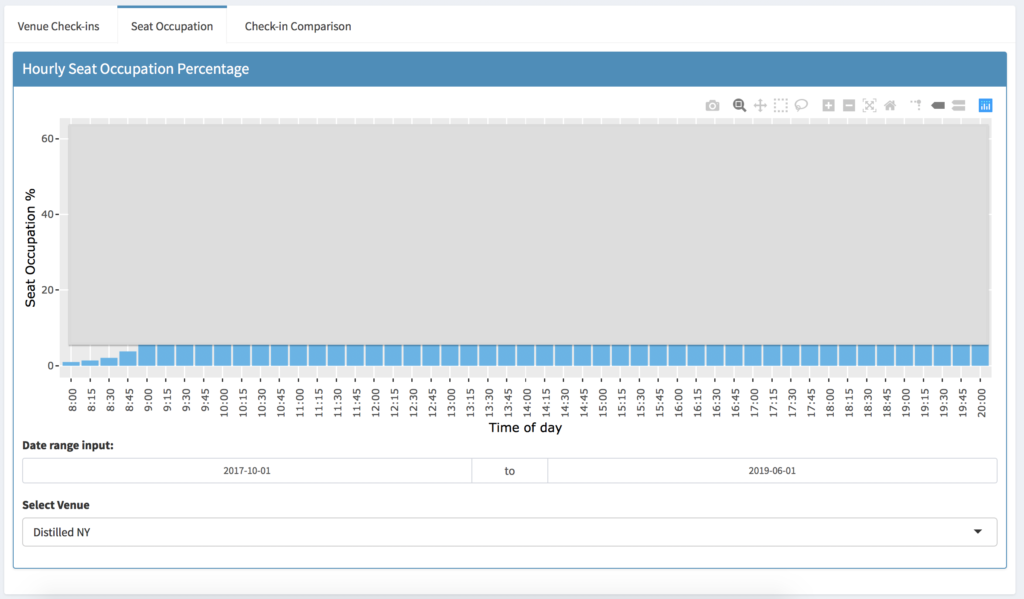The width and height of the screenshot is (1024, 599).
Task: Select the Pan tool in plot toolbar
Action: 760,105
